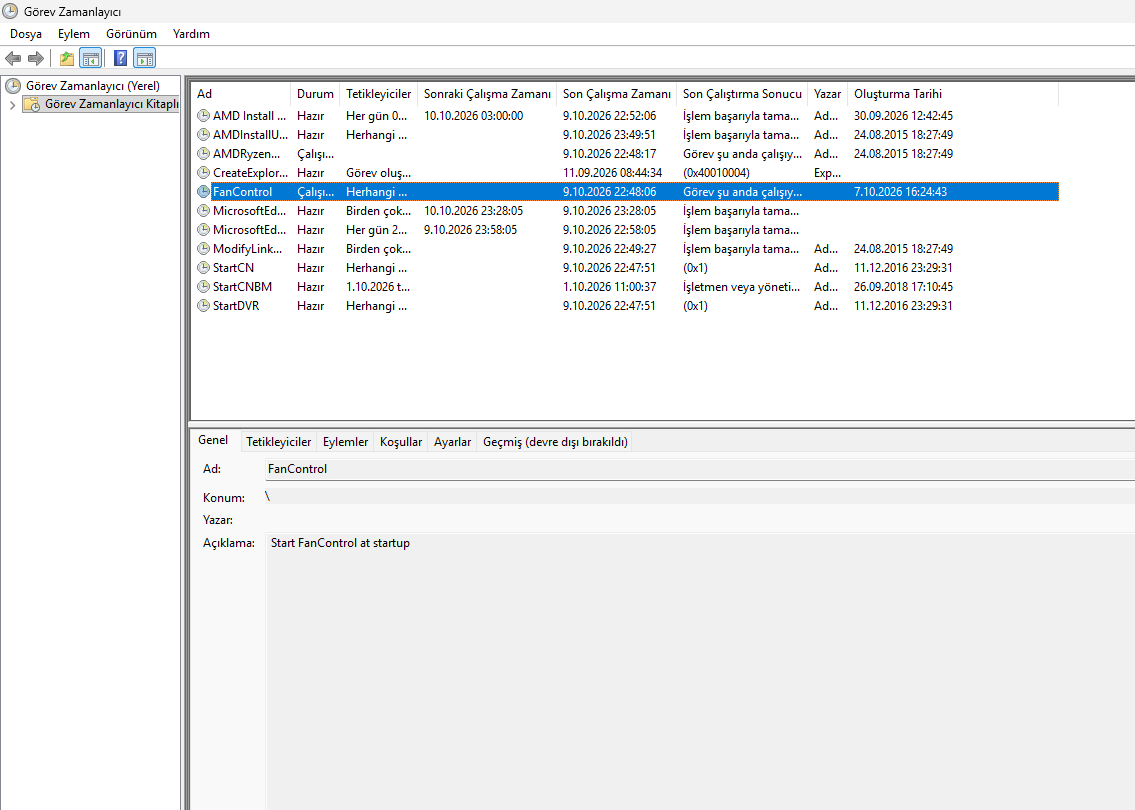Image resolution: width=1135 pixels, height=810 pixels.
Task: Click the clock icon of StartDVR task
Action: point(203,305)
